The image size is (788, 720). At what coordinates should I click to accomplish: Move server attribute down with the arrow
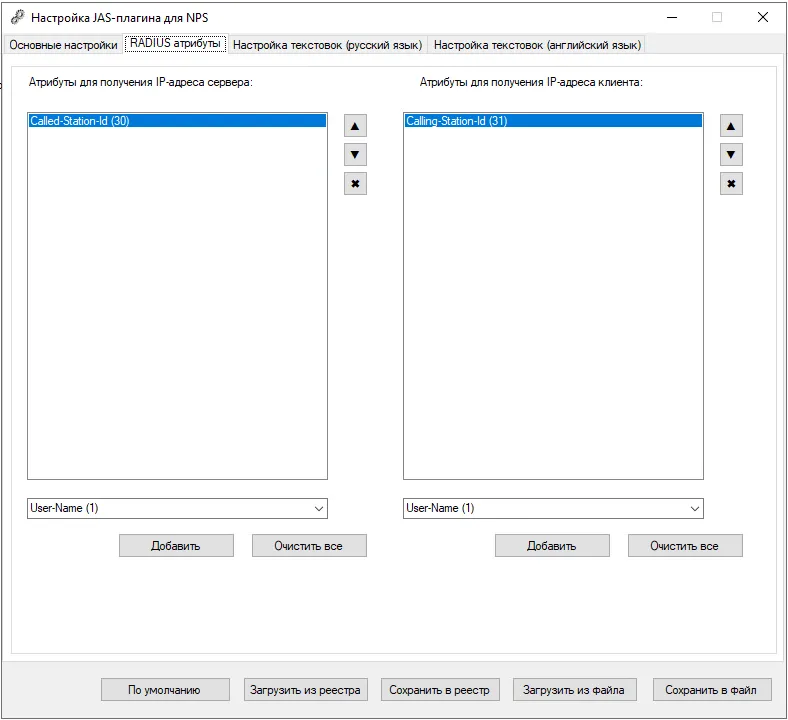pyautogui.click(x=355, y=155)
